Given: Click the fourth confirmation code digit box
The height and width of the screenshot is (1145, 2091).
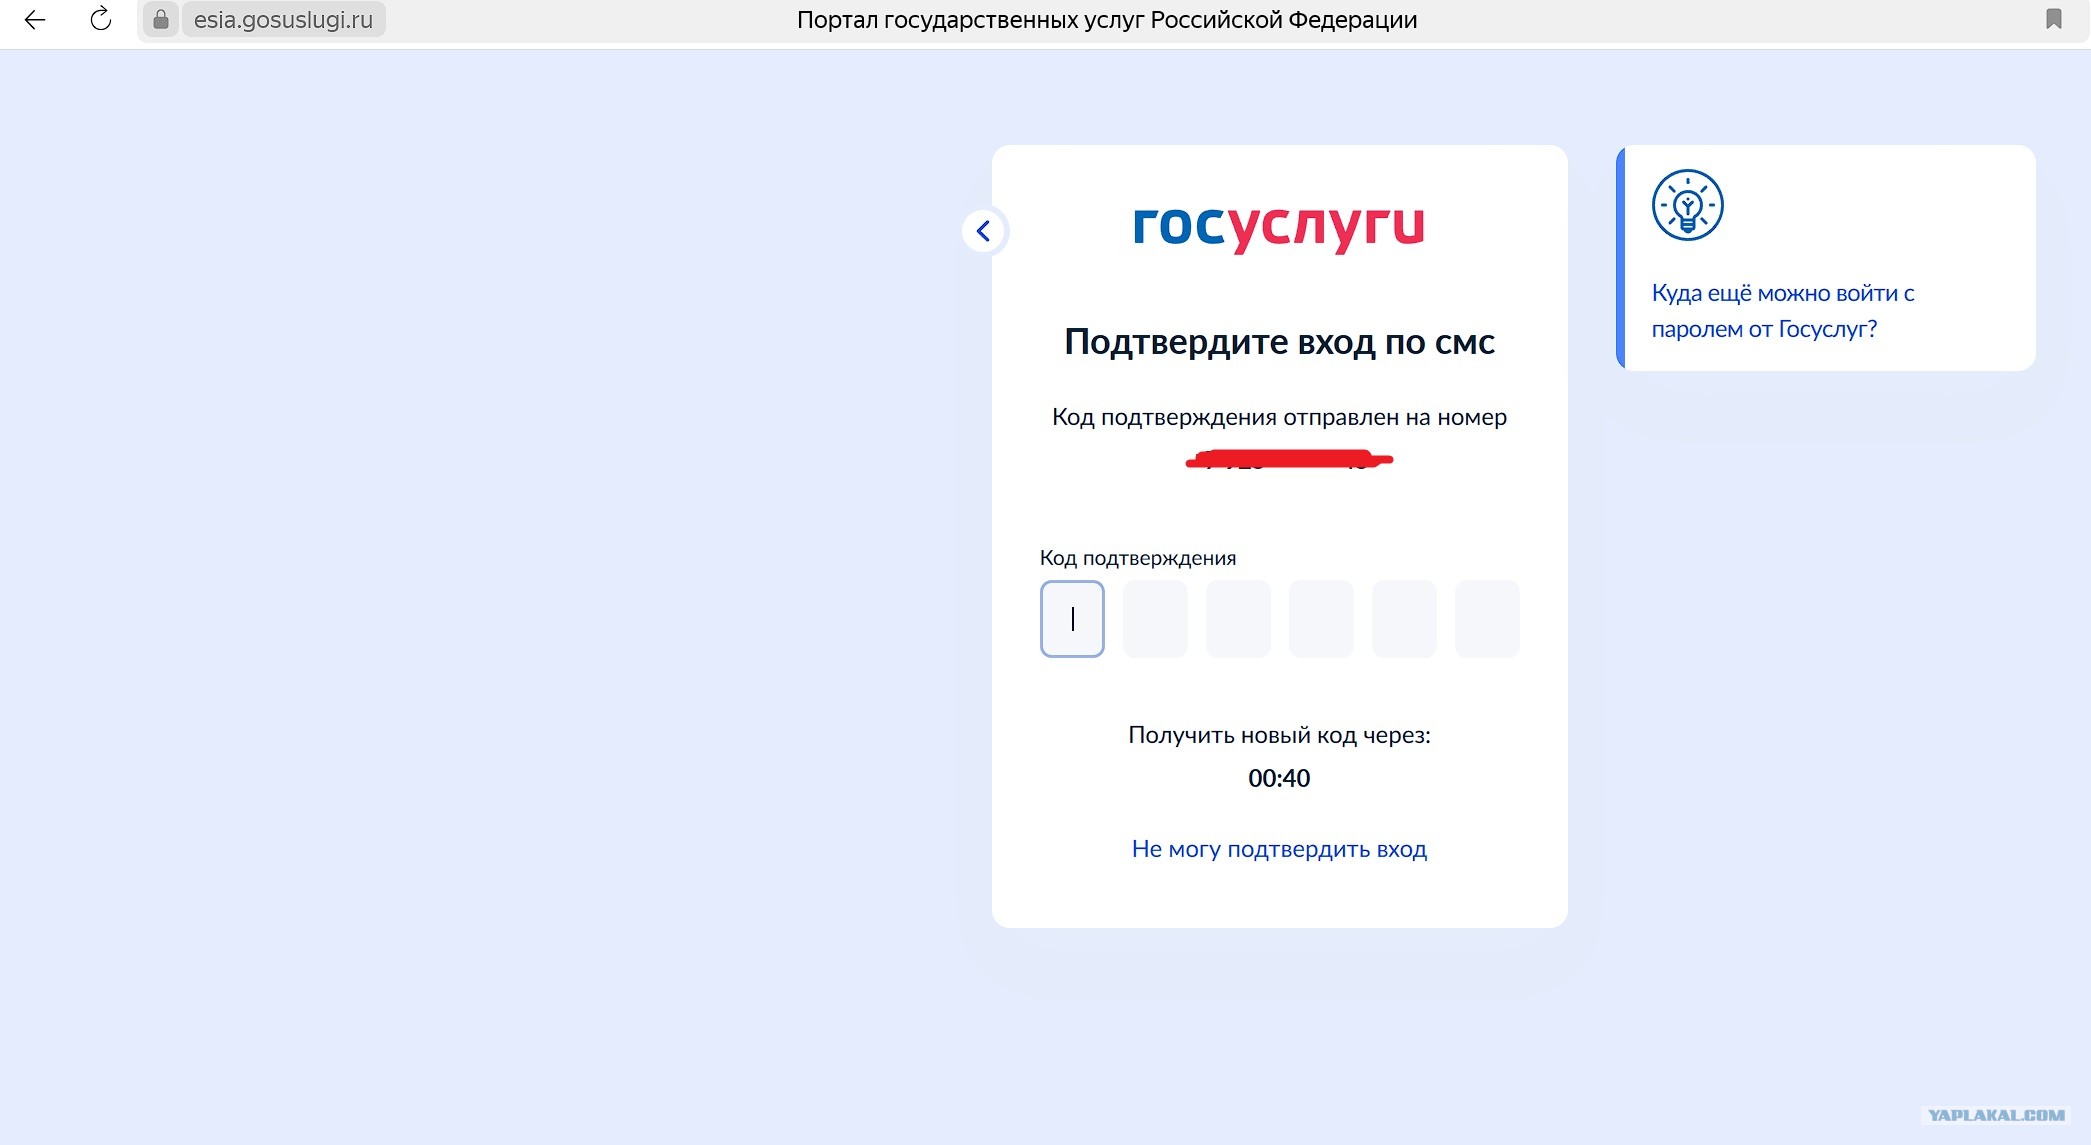Looking at the screenshot, I should [1321, 619].
